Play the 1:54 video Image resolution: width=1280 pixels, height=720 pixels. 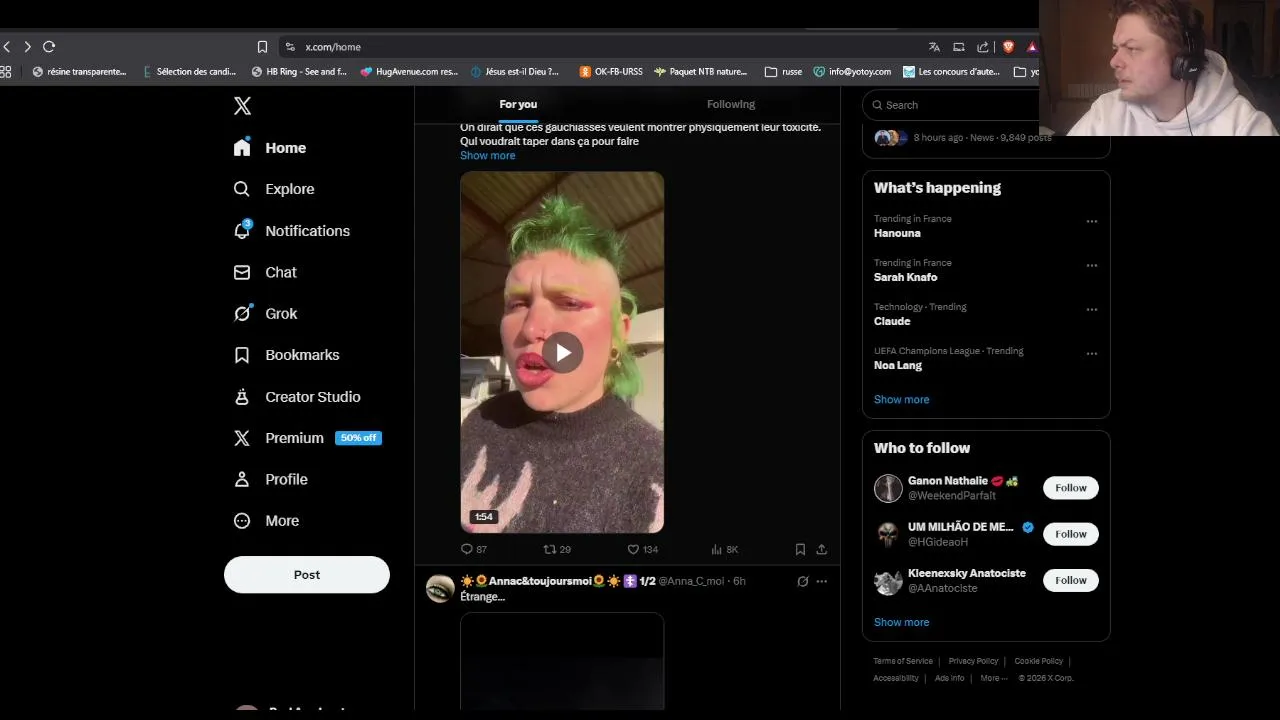562,352
